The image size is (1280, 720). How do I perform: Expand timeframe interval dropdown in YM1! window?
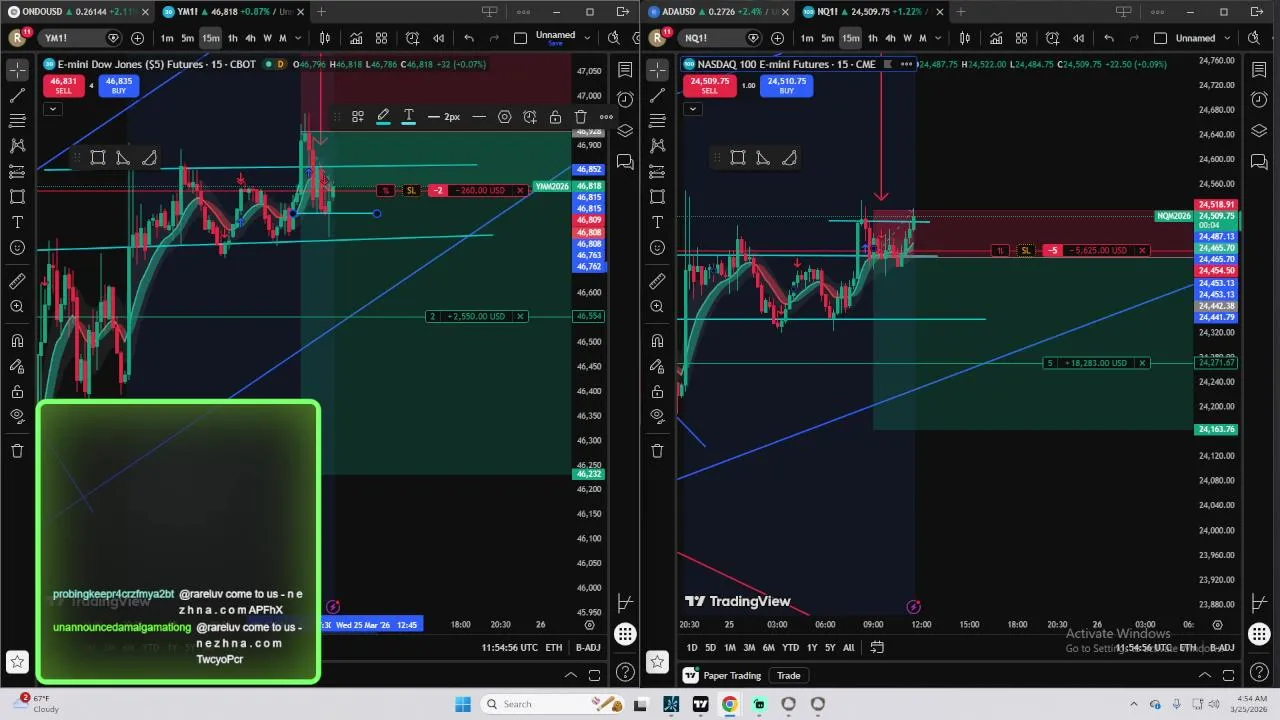point(298,38)
